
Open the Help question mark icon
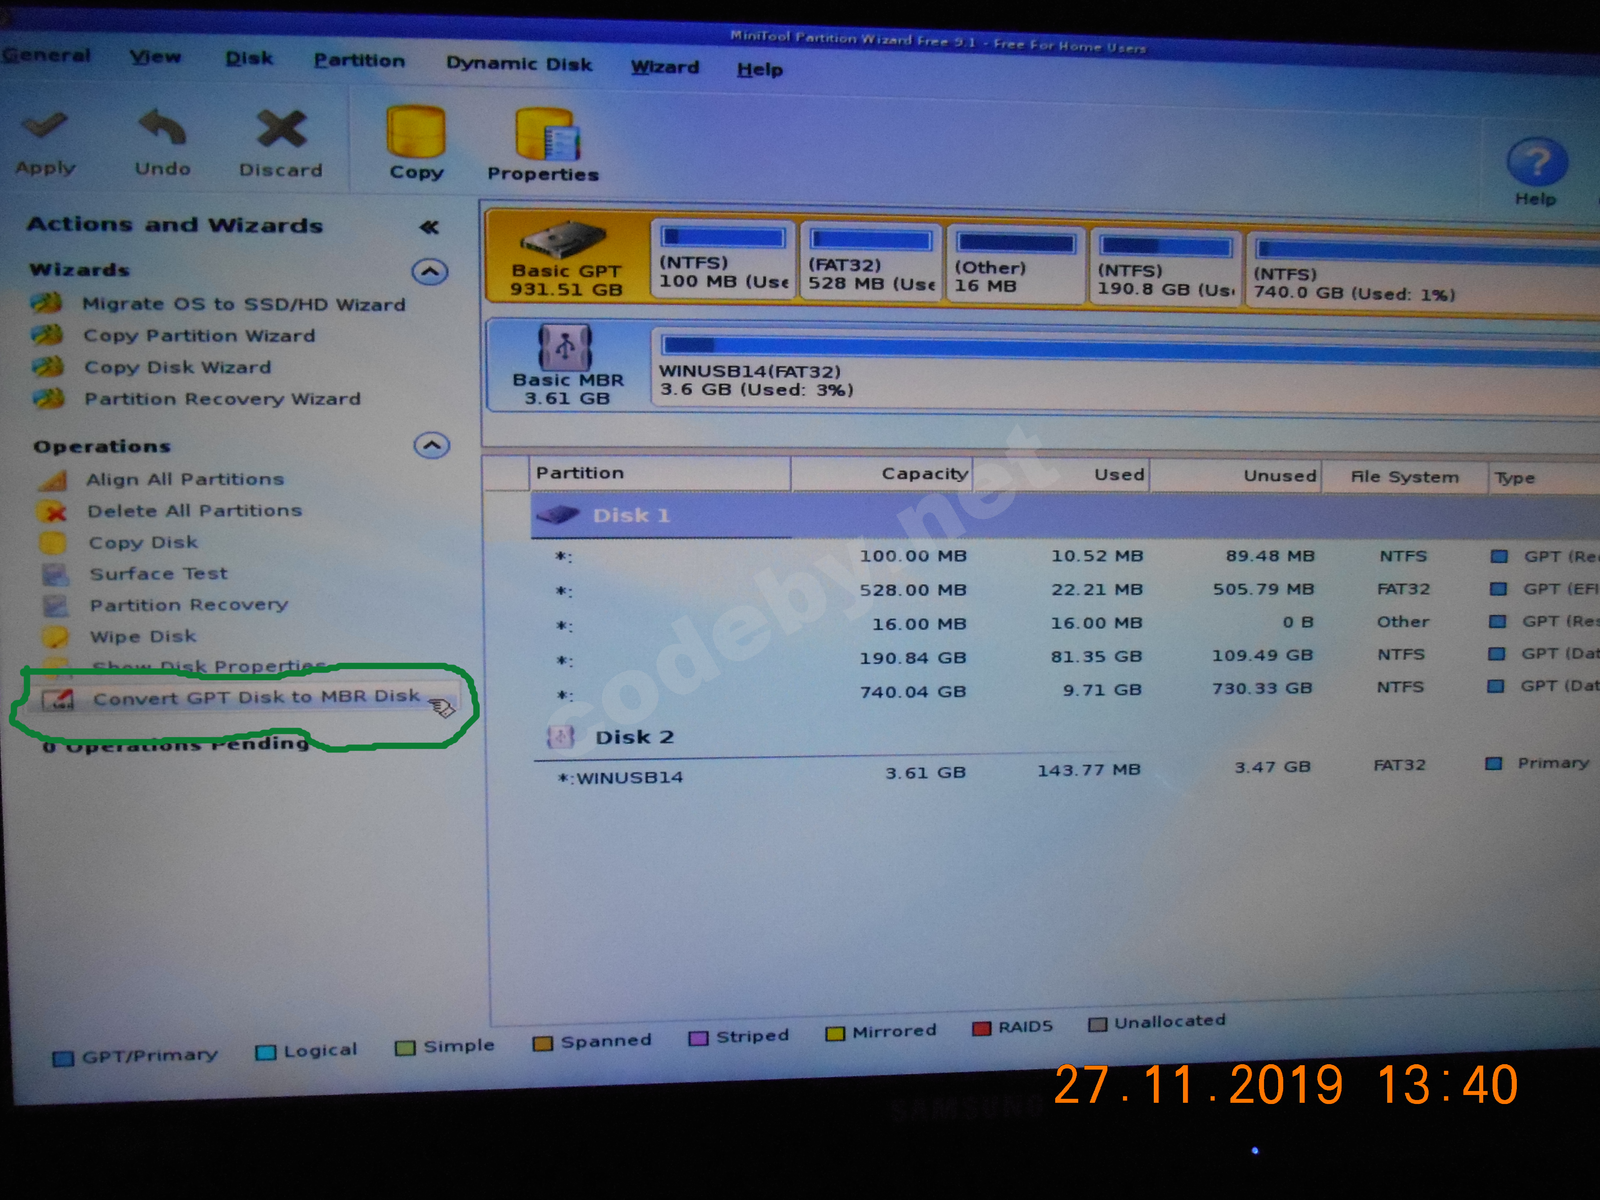coord(1537,161)
